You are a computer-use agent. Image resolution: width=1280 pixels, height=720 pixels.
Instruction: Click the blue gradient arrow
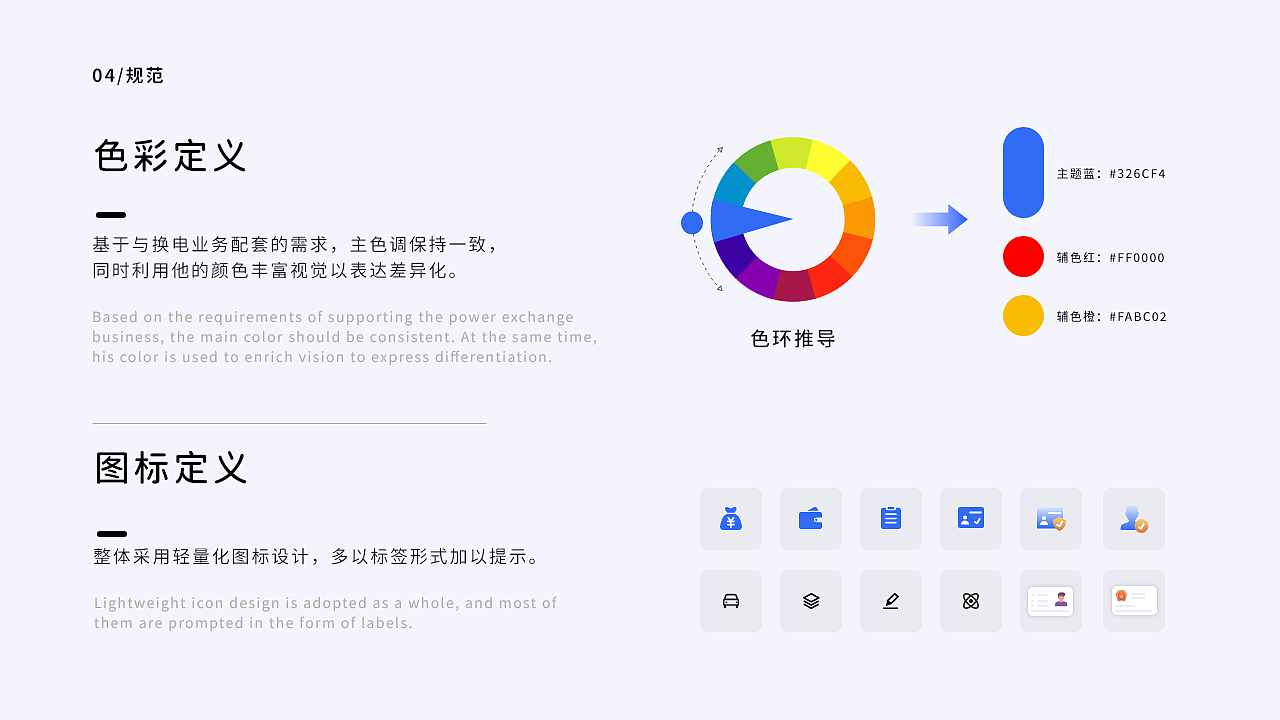[939, 220]
